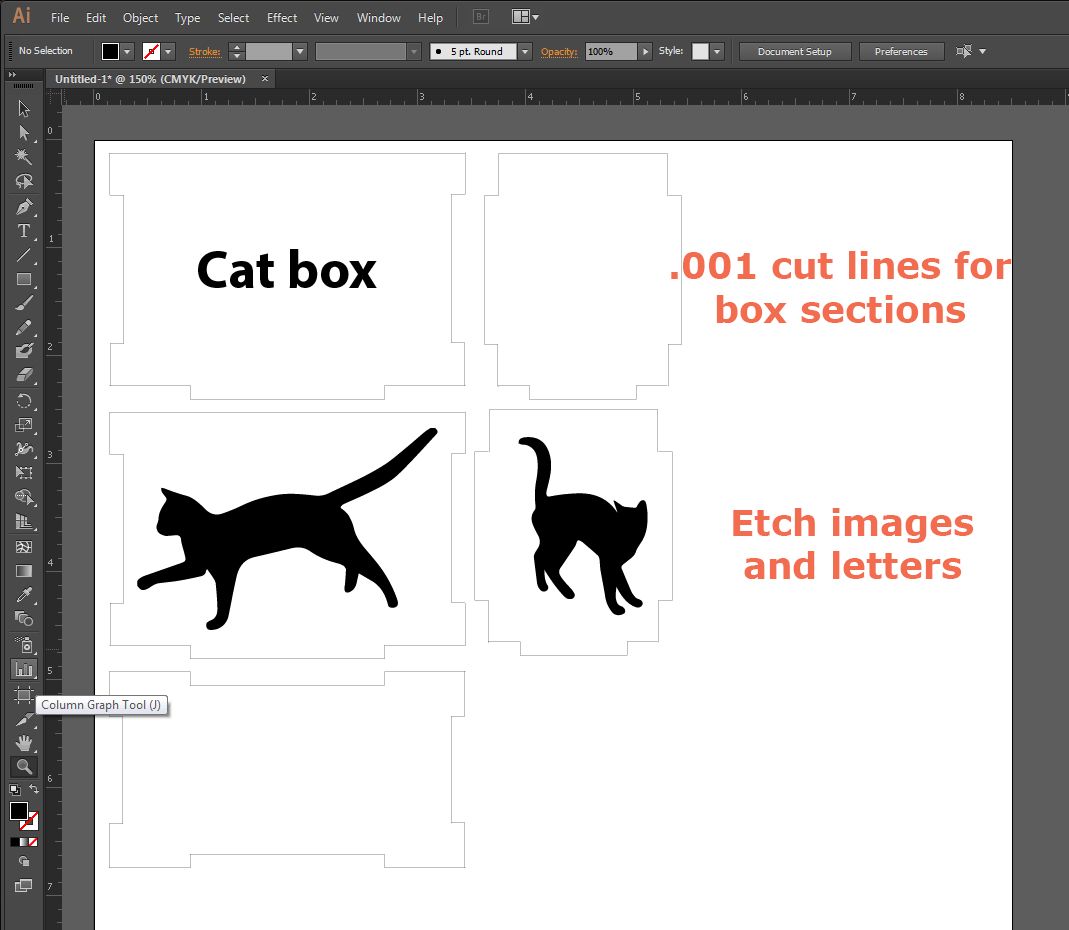
Task: Select the Hand tool
Action: (x=24, y=743)
